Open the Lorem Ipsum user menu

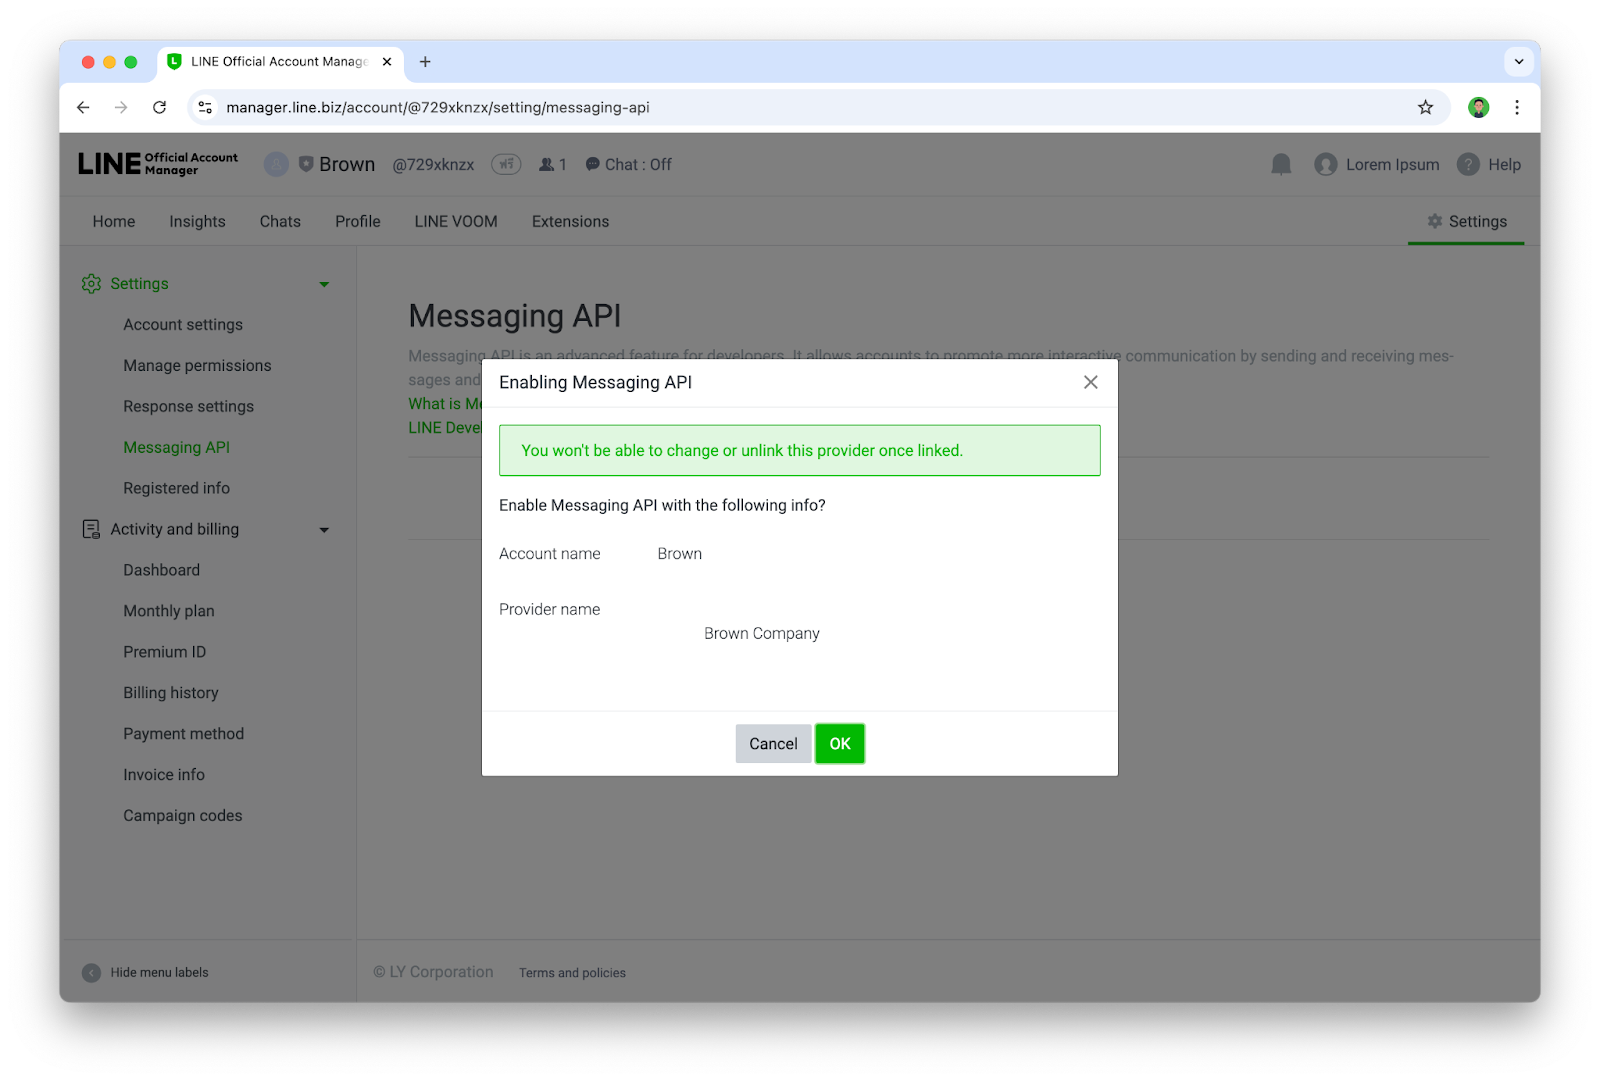click(1377, 164)
